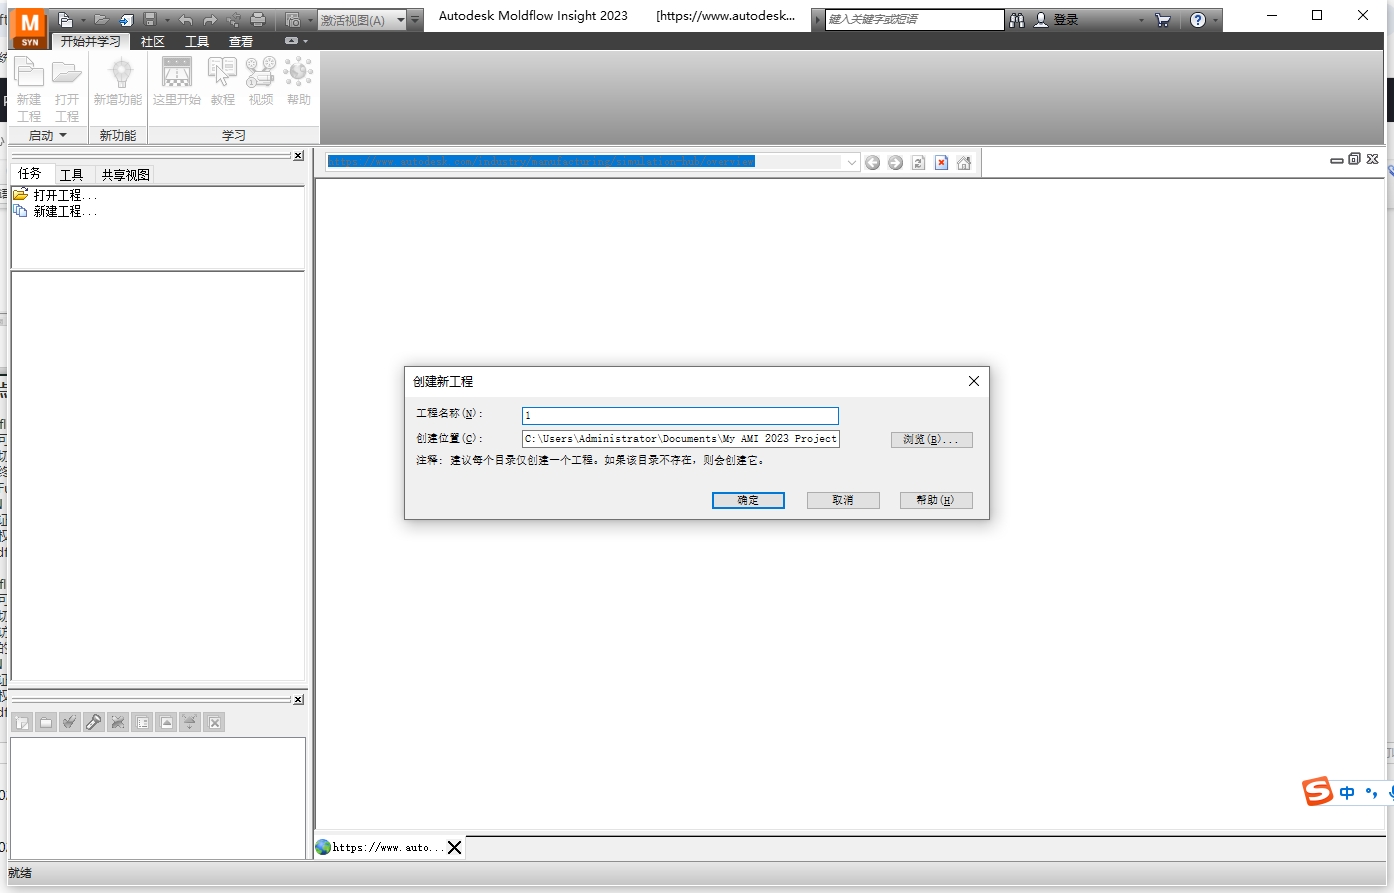The image size is (1394, 893).
Task: Close the task pane with its X
Action: [x=298, y=156]
